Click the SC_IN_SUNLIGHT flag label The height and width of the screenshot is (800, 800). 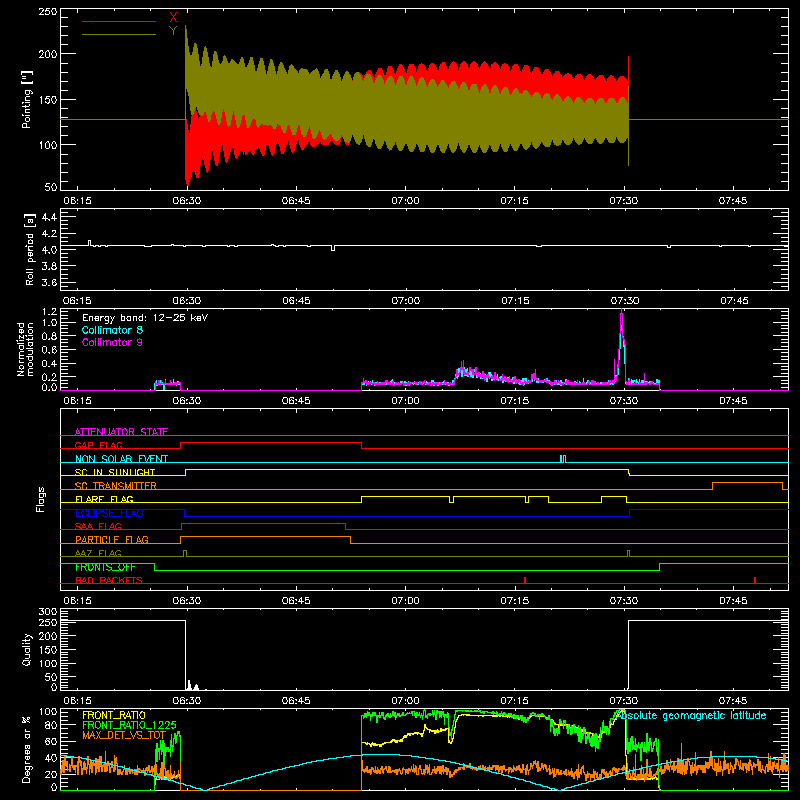coord(115,472)
